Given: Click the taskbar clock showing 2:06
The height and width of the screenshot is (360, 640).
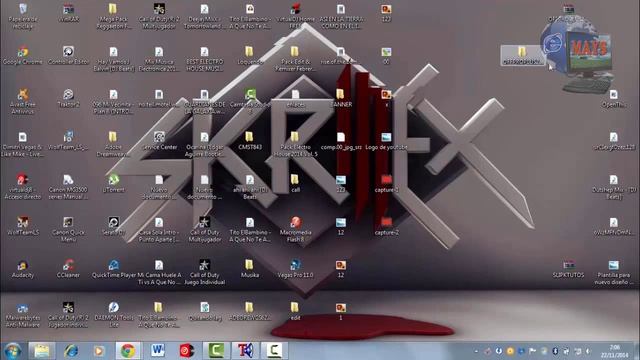Looking at the screenshot, I should pos(615,351).
